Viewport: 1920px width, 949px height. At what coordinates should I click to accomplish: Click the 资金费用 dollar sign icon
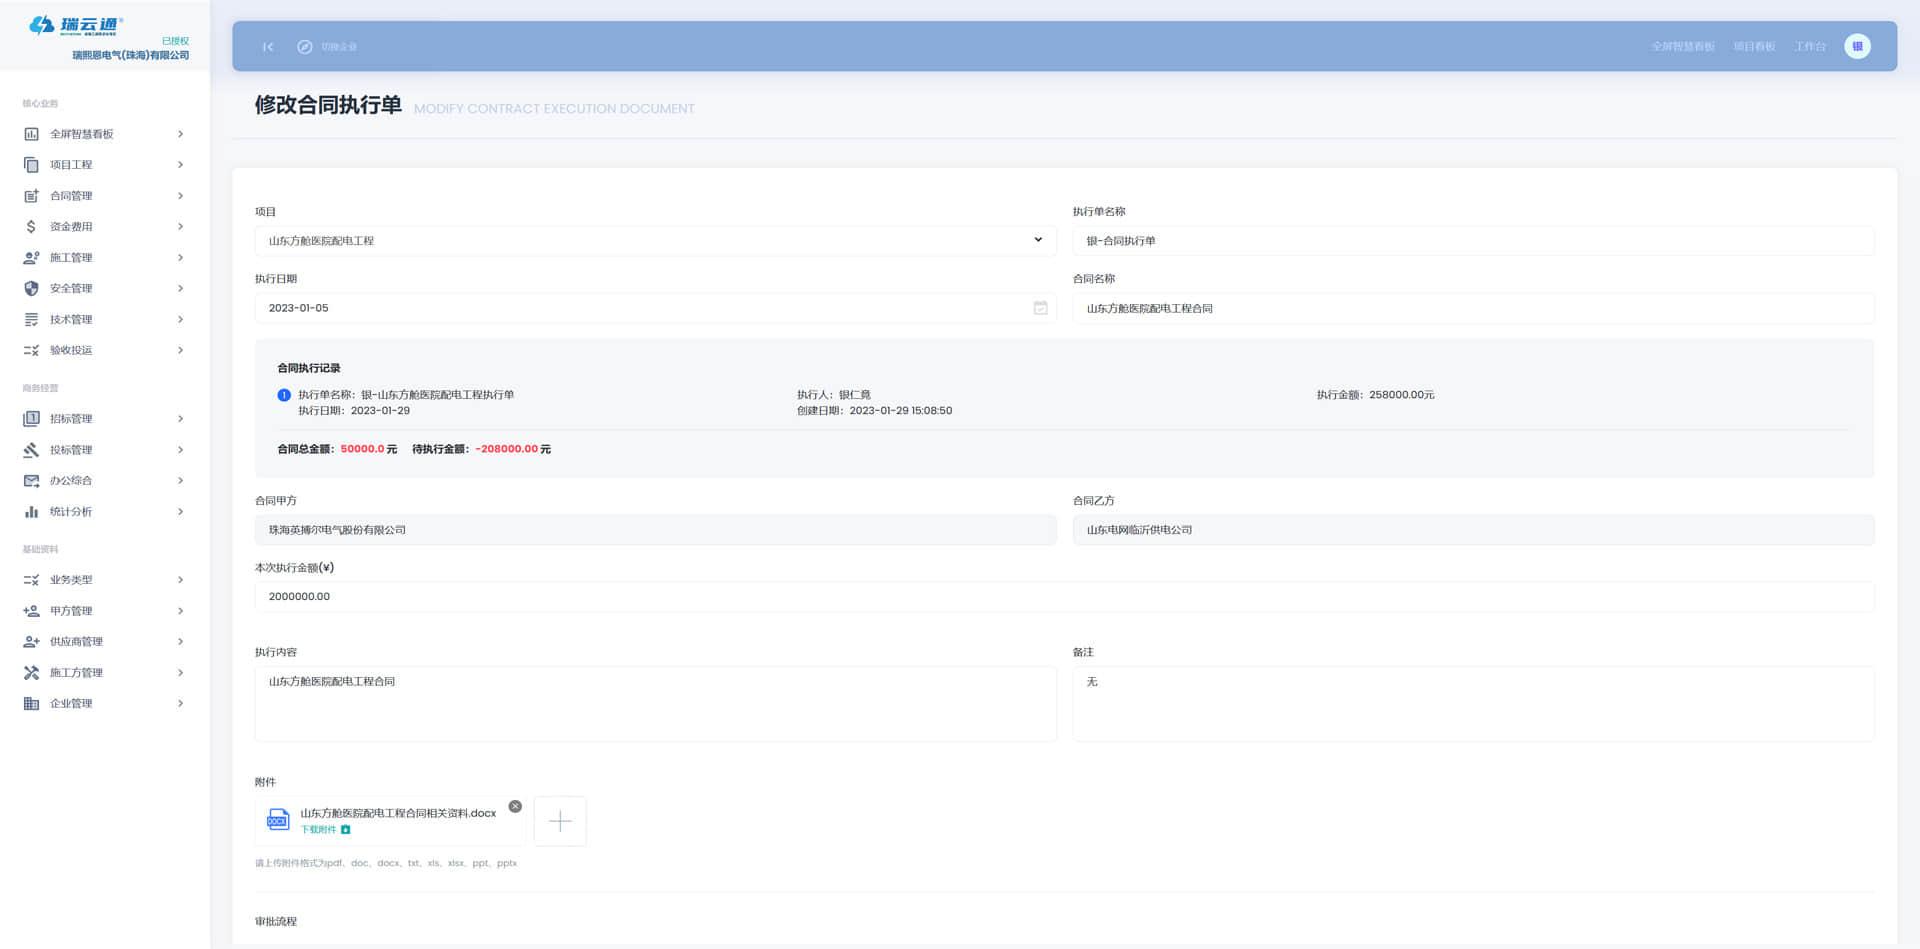pos(32,227)
